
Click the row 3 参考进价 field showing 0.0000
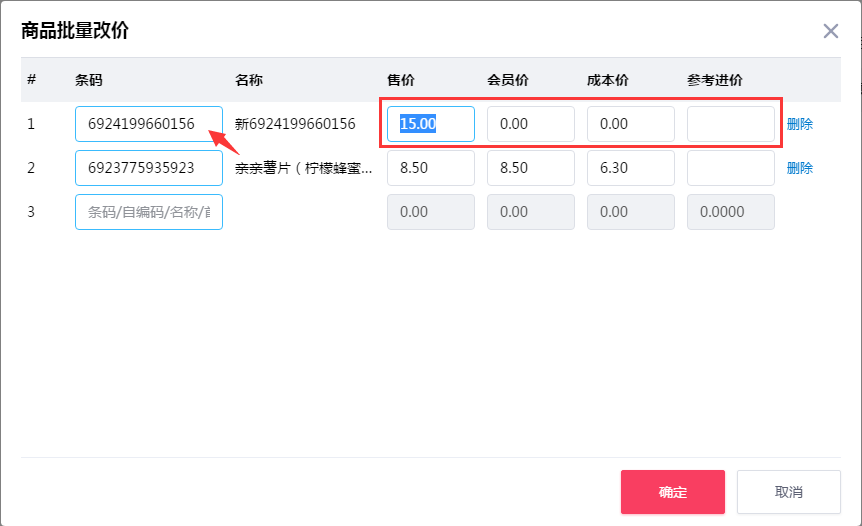click(x=730, y=212)
